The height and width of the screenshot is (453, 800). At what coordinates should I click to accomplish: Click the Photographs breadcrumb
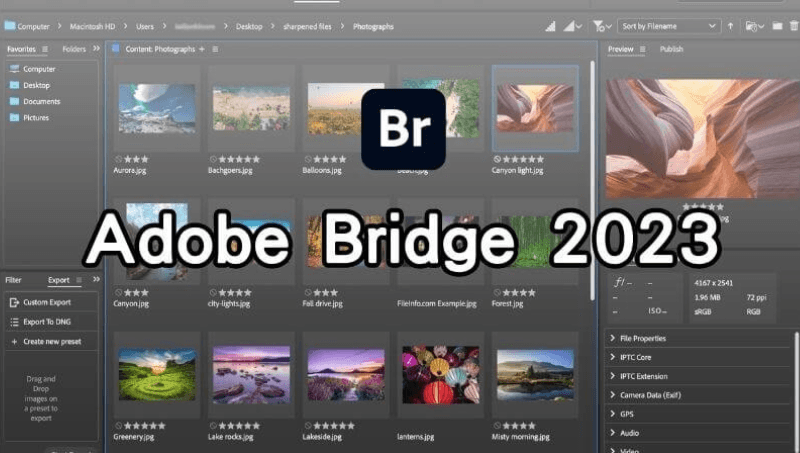click(x=373, y=27)
